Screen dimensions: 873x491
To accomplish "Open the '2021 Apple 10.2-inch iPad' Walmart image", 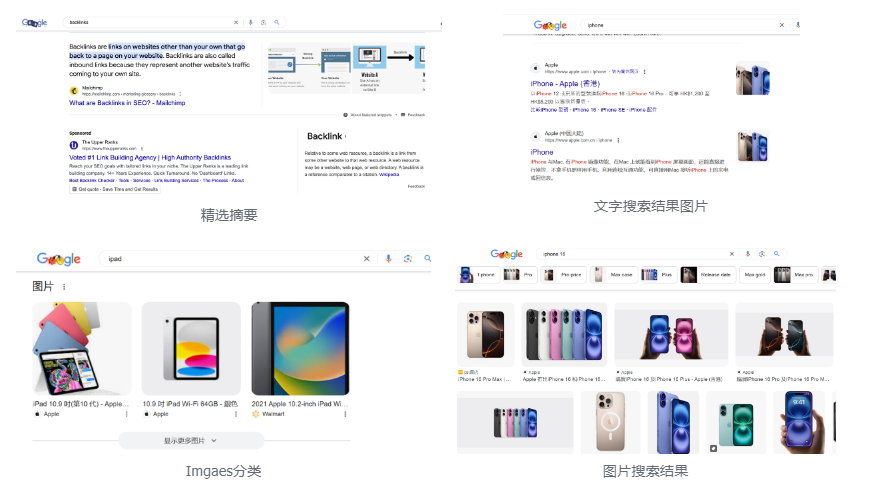I will click(x=301, y=348).
